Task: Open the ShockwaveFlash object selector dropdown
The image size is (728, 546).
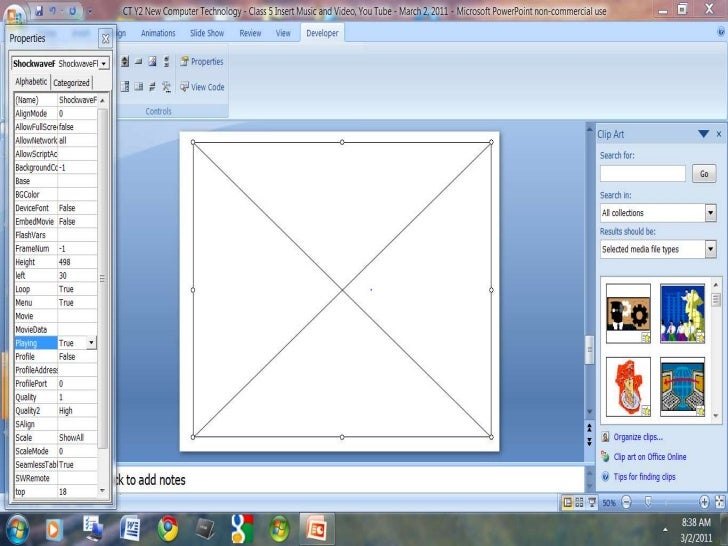Action: 104,63
